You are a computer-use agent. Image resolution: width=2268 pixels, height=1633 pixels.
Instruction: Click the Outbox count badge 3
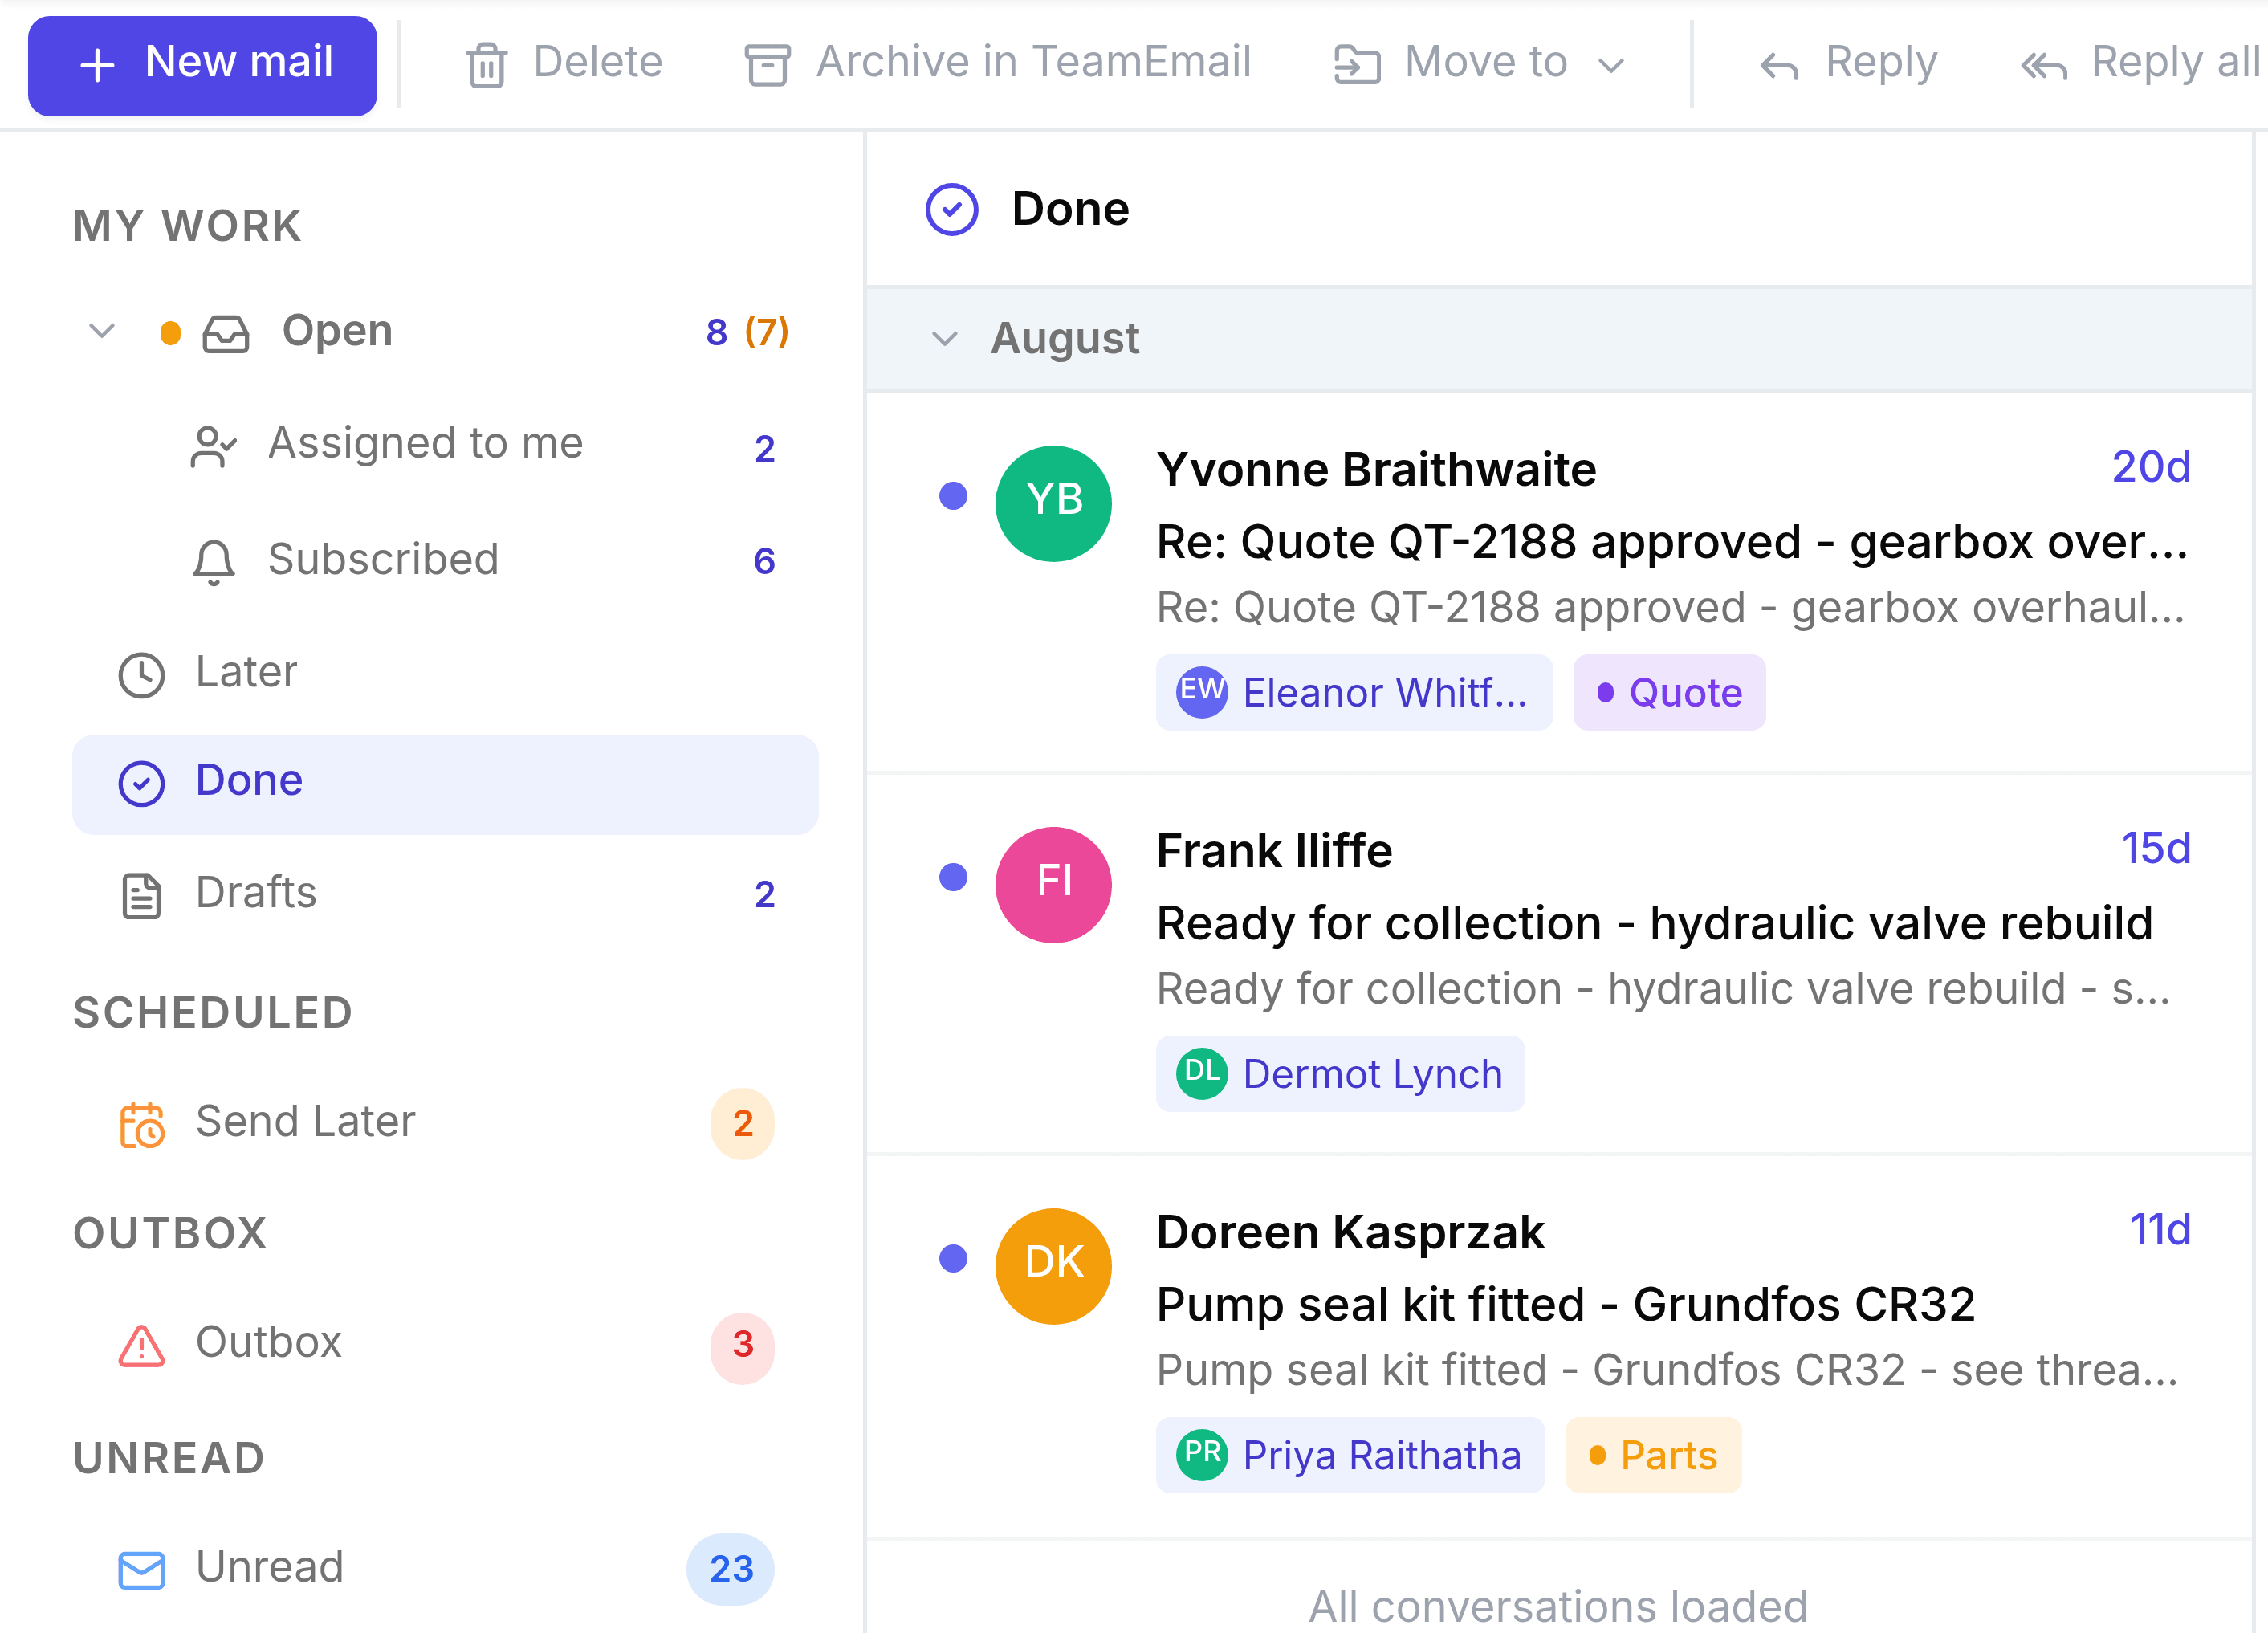[x=742, y=1346]
